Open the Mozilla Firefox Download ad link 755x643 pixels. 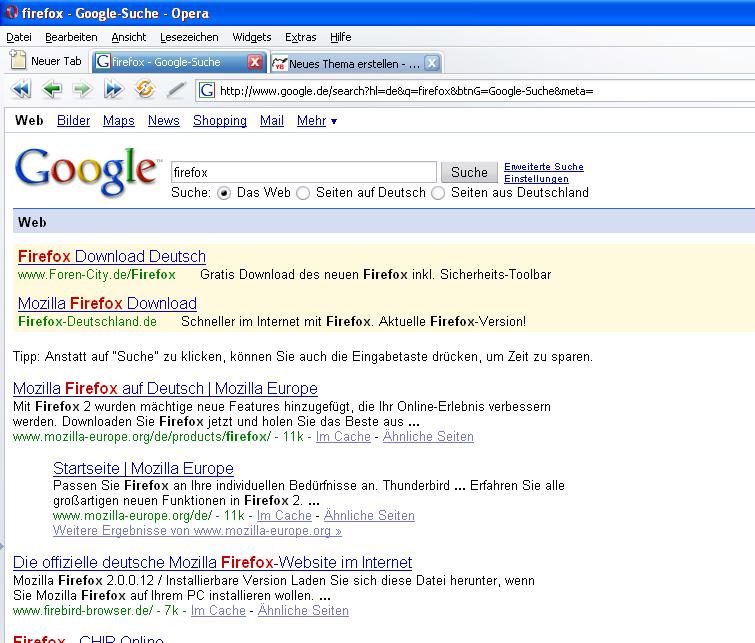(x=107, y=303)
